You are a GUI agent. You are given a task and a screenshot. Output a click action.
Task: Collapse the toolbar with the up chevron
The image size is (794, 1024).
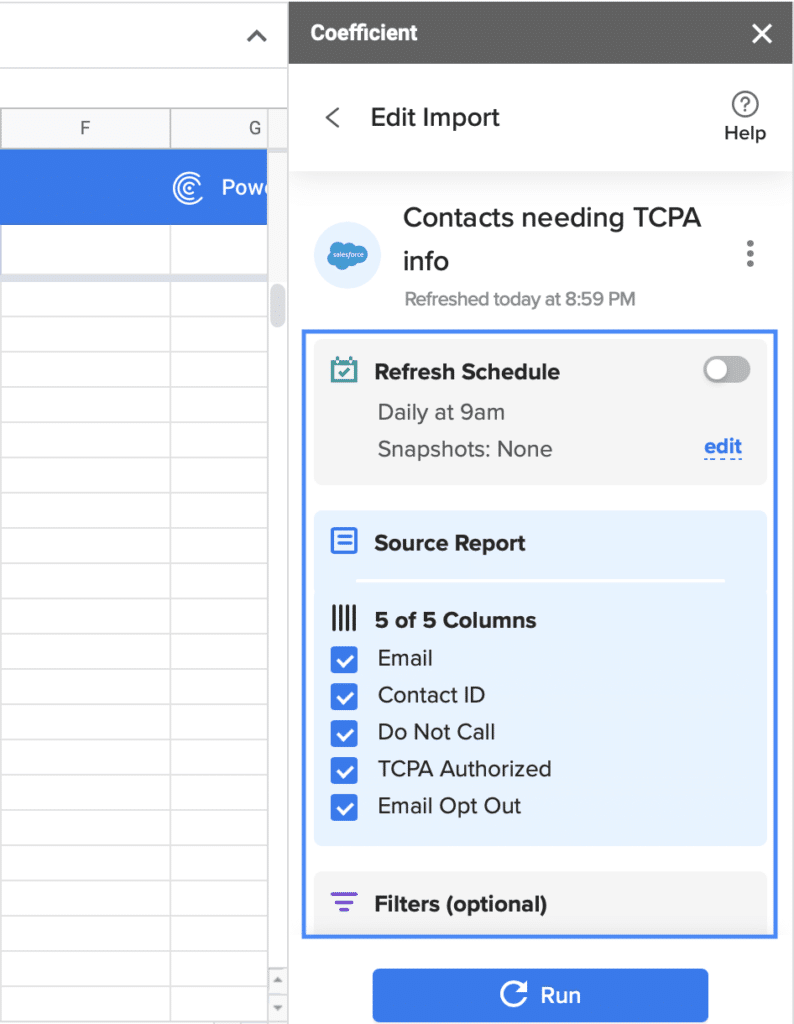click(x=257, y=37)
